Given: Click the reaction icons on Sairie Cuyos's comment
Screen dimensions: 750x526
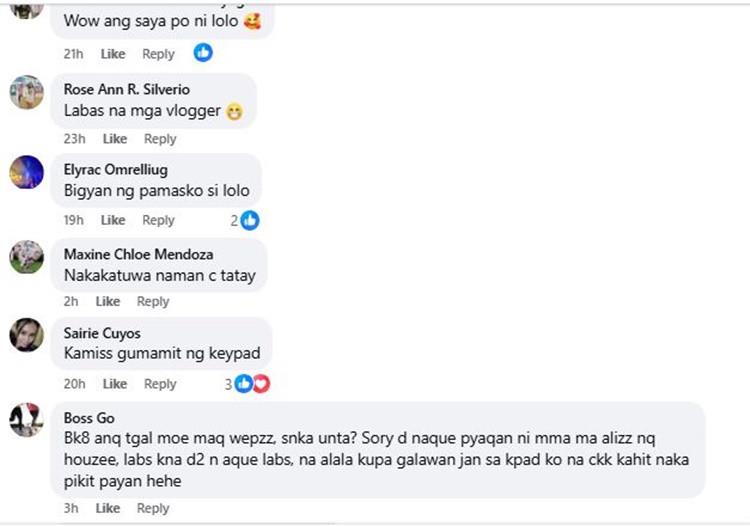Looking at the screenshot, I should (252, 384).
